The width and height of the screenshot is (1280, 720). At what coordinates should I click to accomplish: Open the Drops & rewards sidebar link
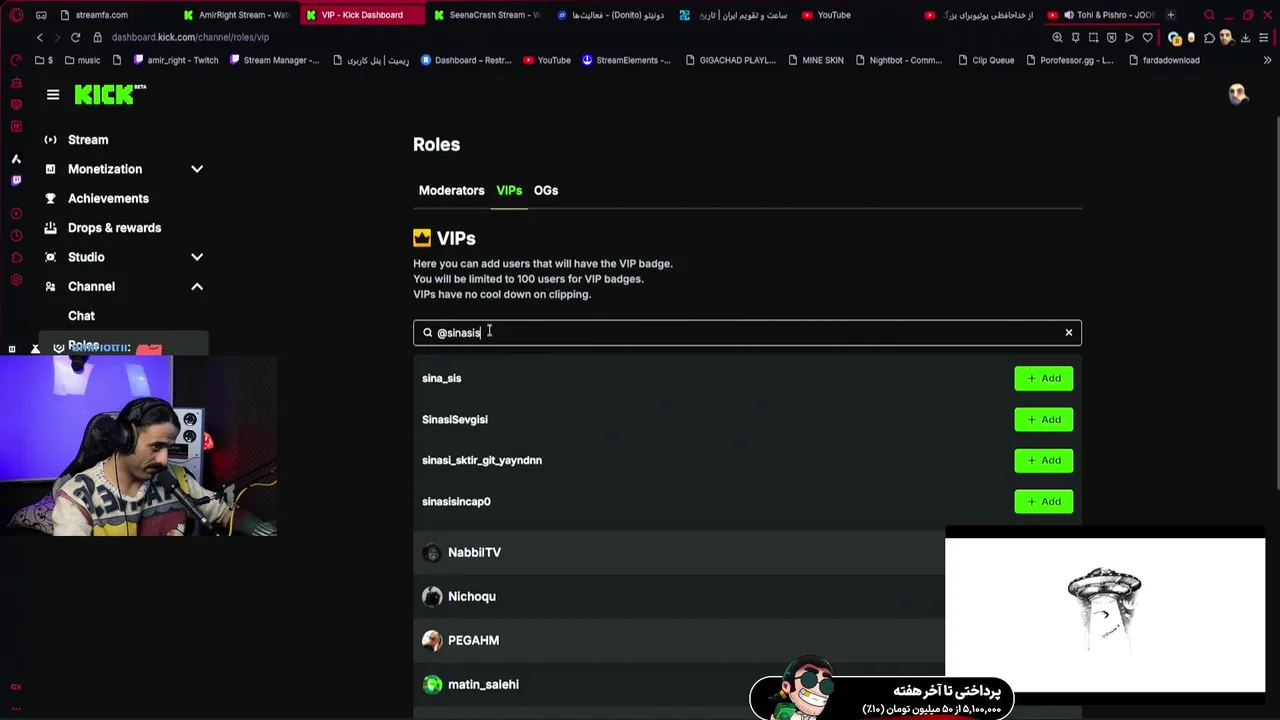(x=114, y=228)
